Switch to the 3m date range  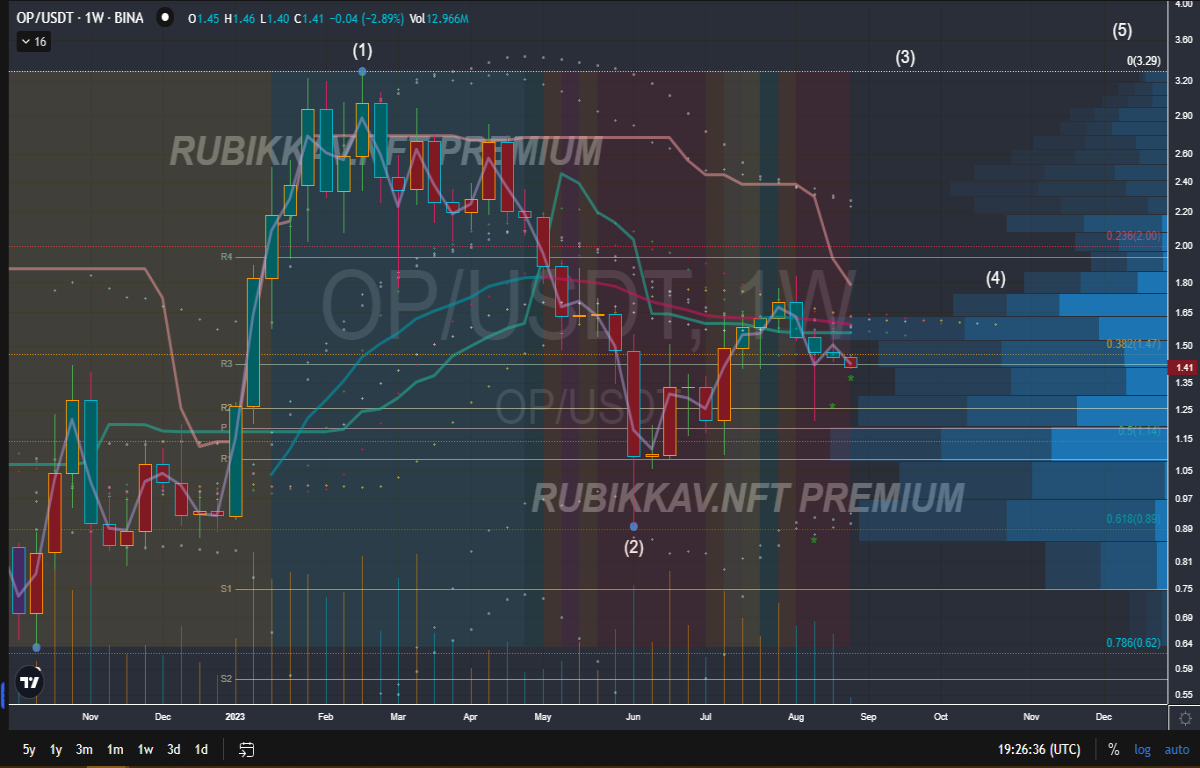click(x=85, y=749)
